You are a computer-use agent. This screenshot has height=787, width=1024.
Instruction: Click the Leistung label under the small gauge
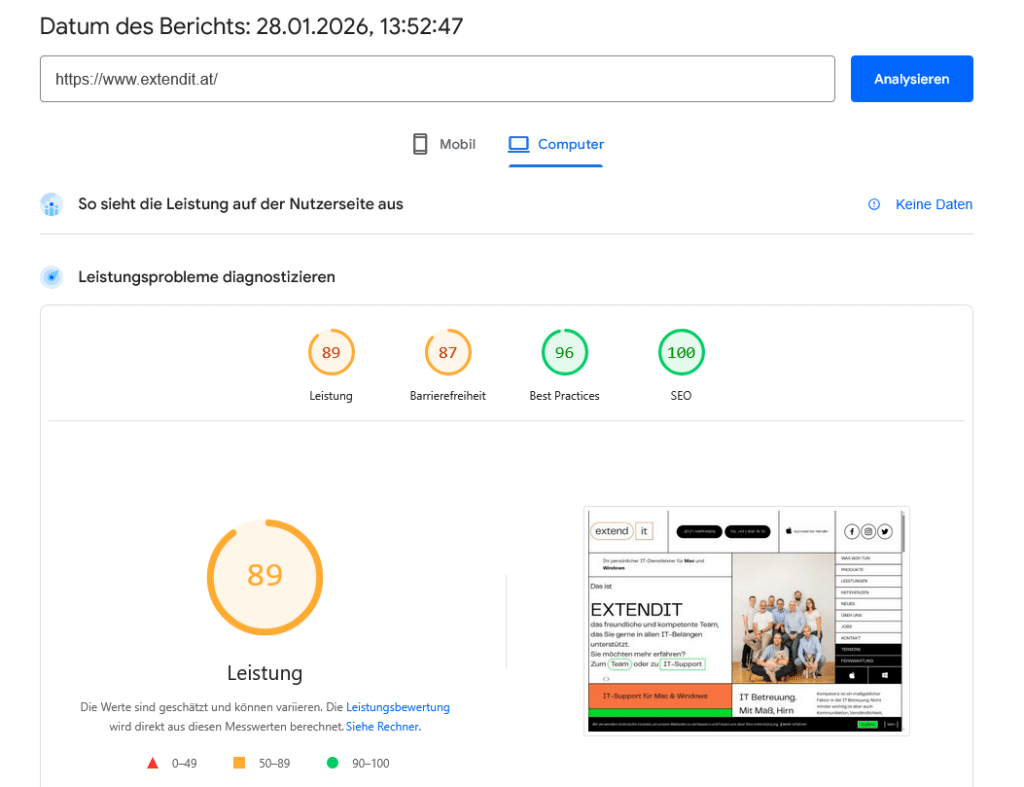click(x=331, y=396)
